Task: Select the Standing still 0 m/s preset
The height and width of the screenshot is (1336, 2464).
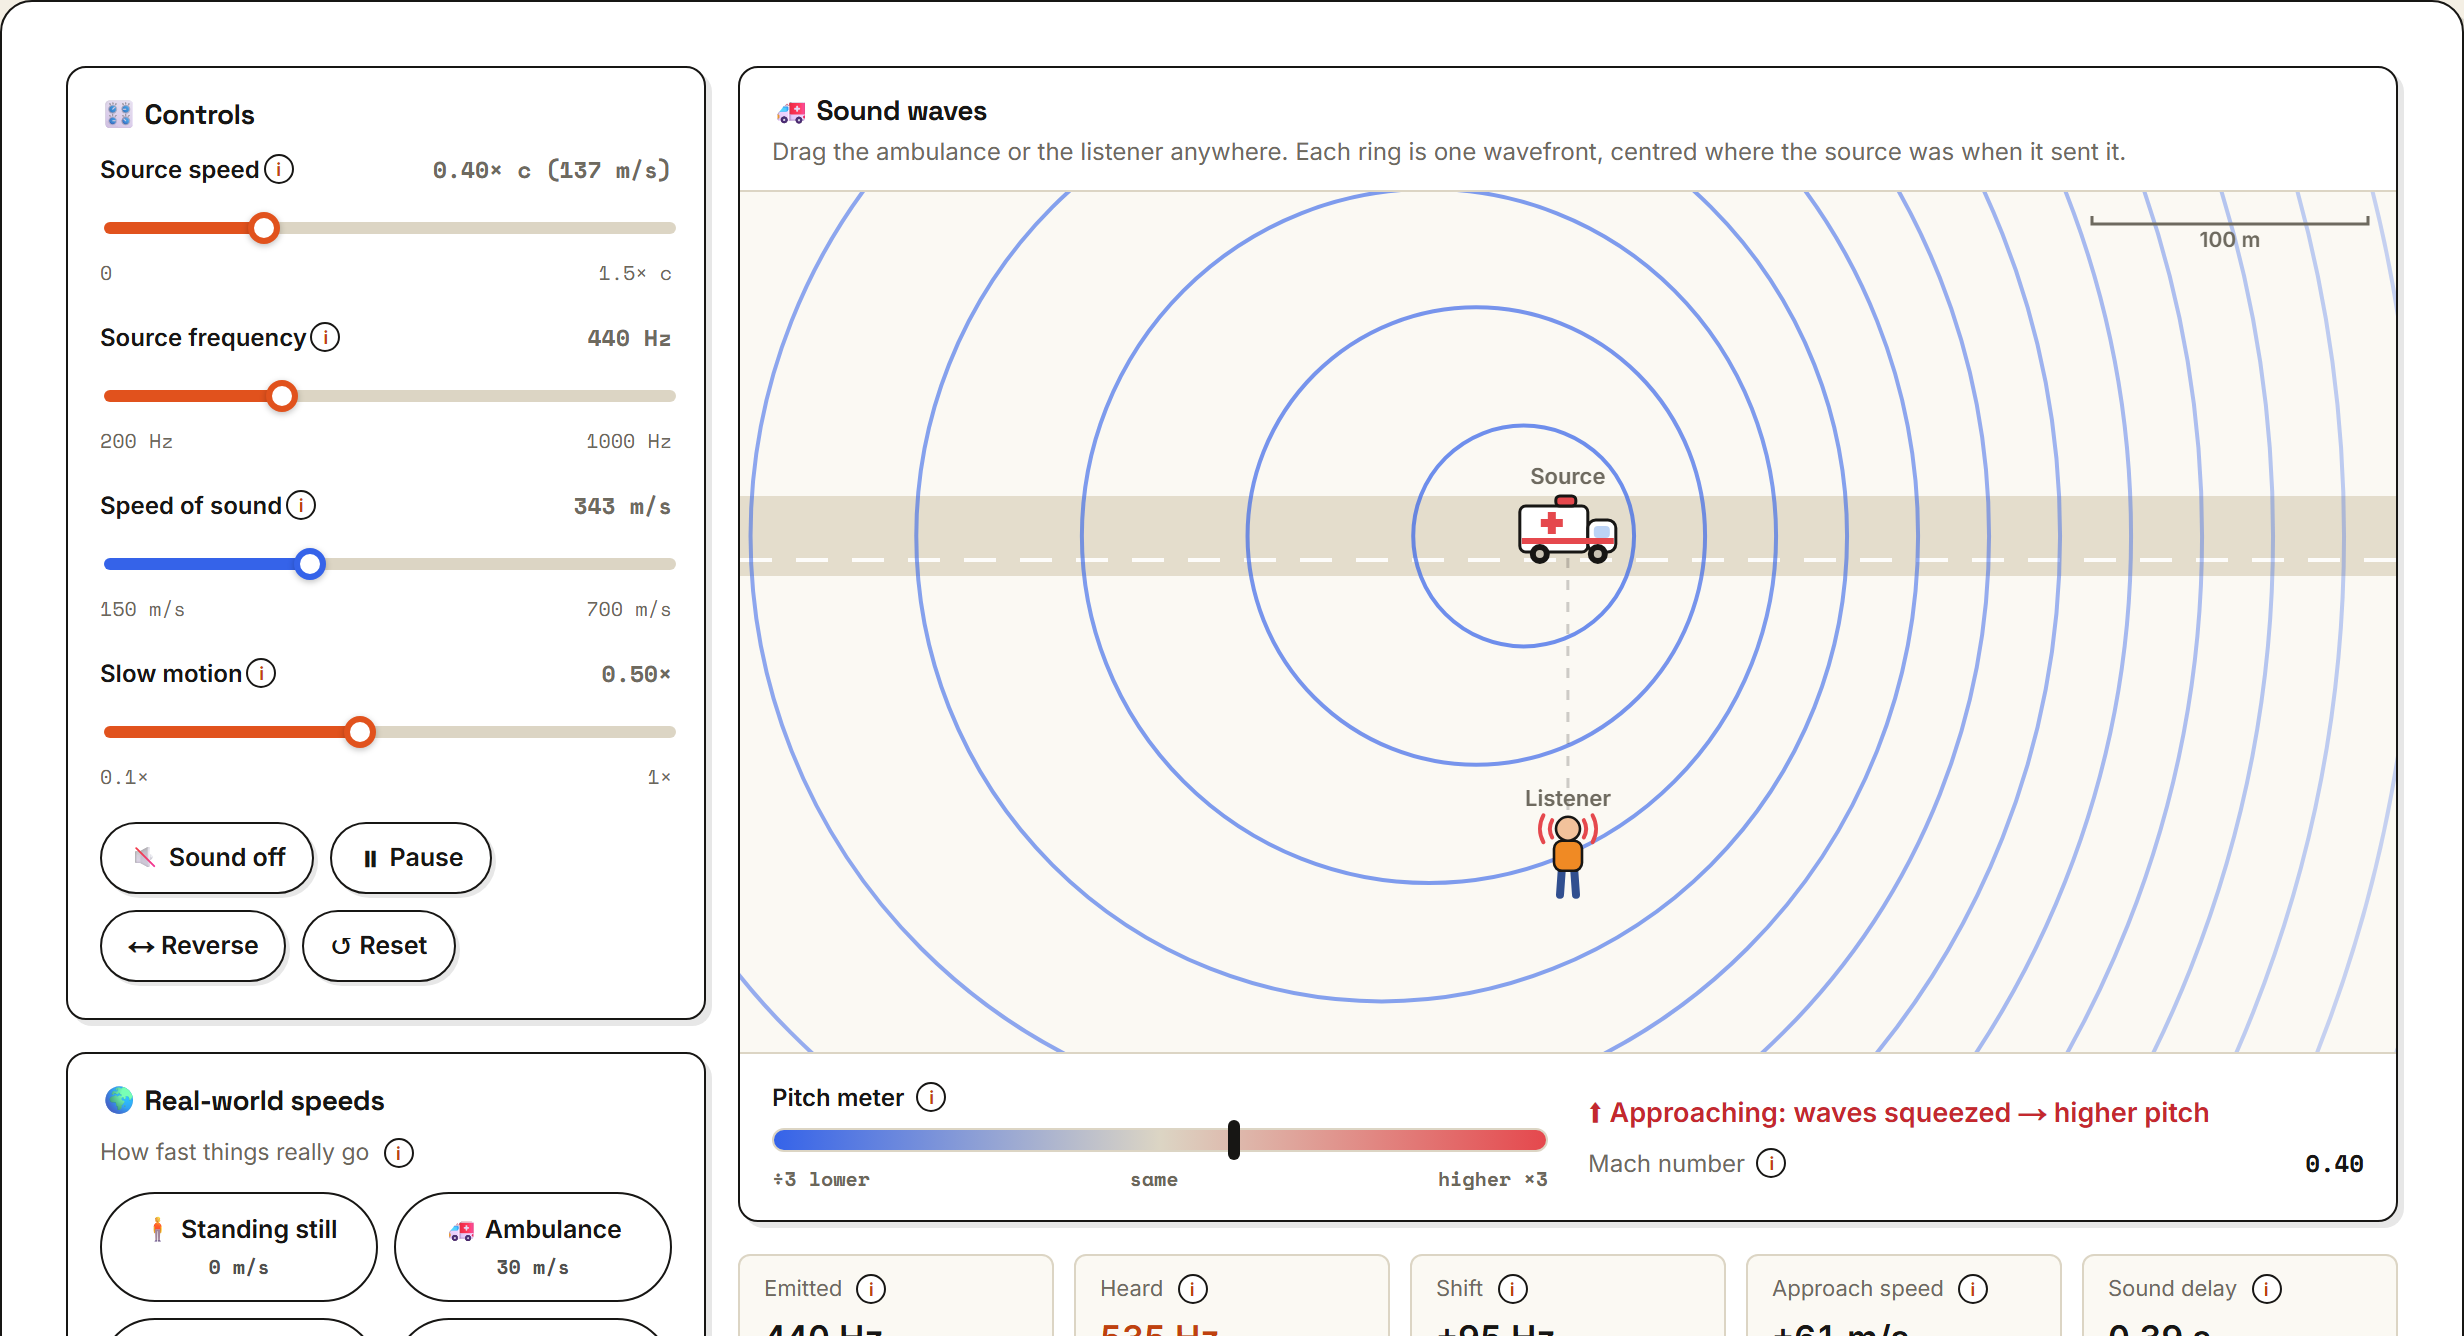Action: [x=239, y=1246]
